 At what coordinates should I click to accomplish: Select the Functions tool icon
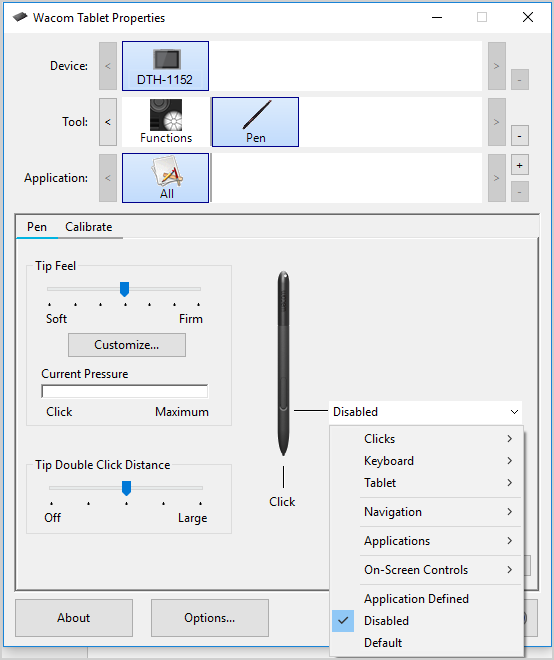click(166, 122)
